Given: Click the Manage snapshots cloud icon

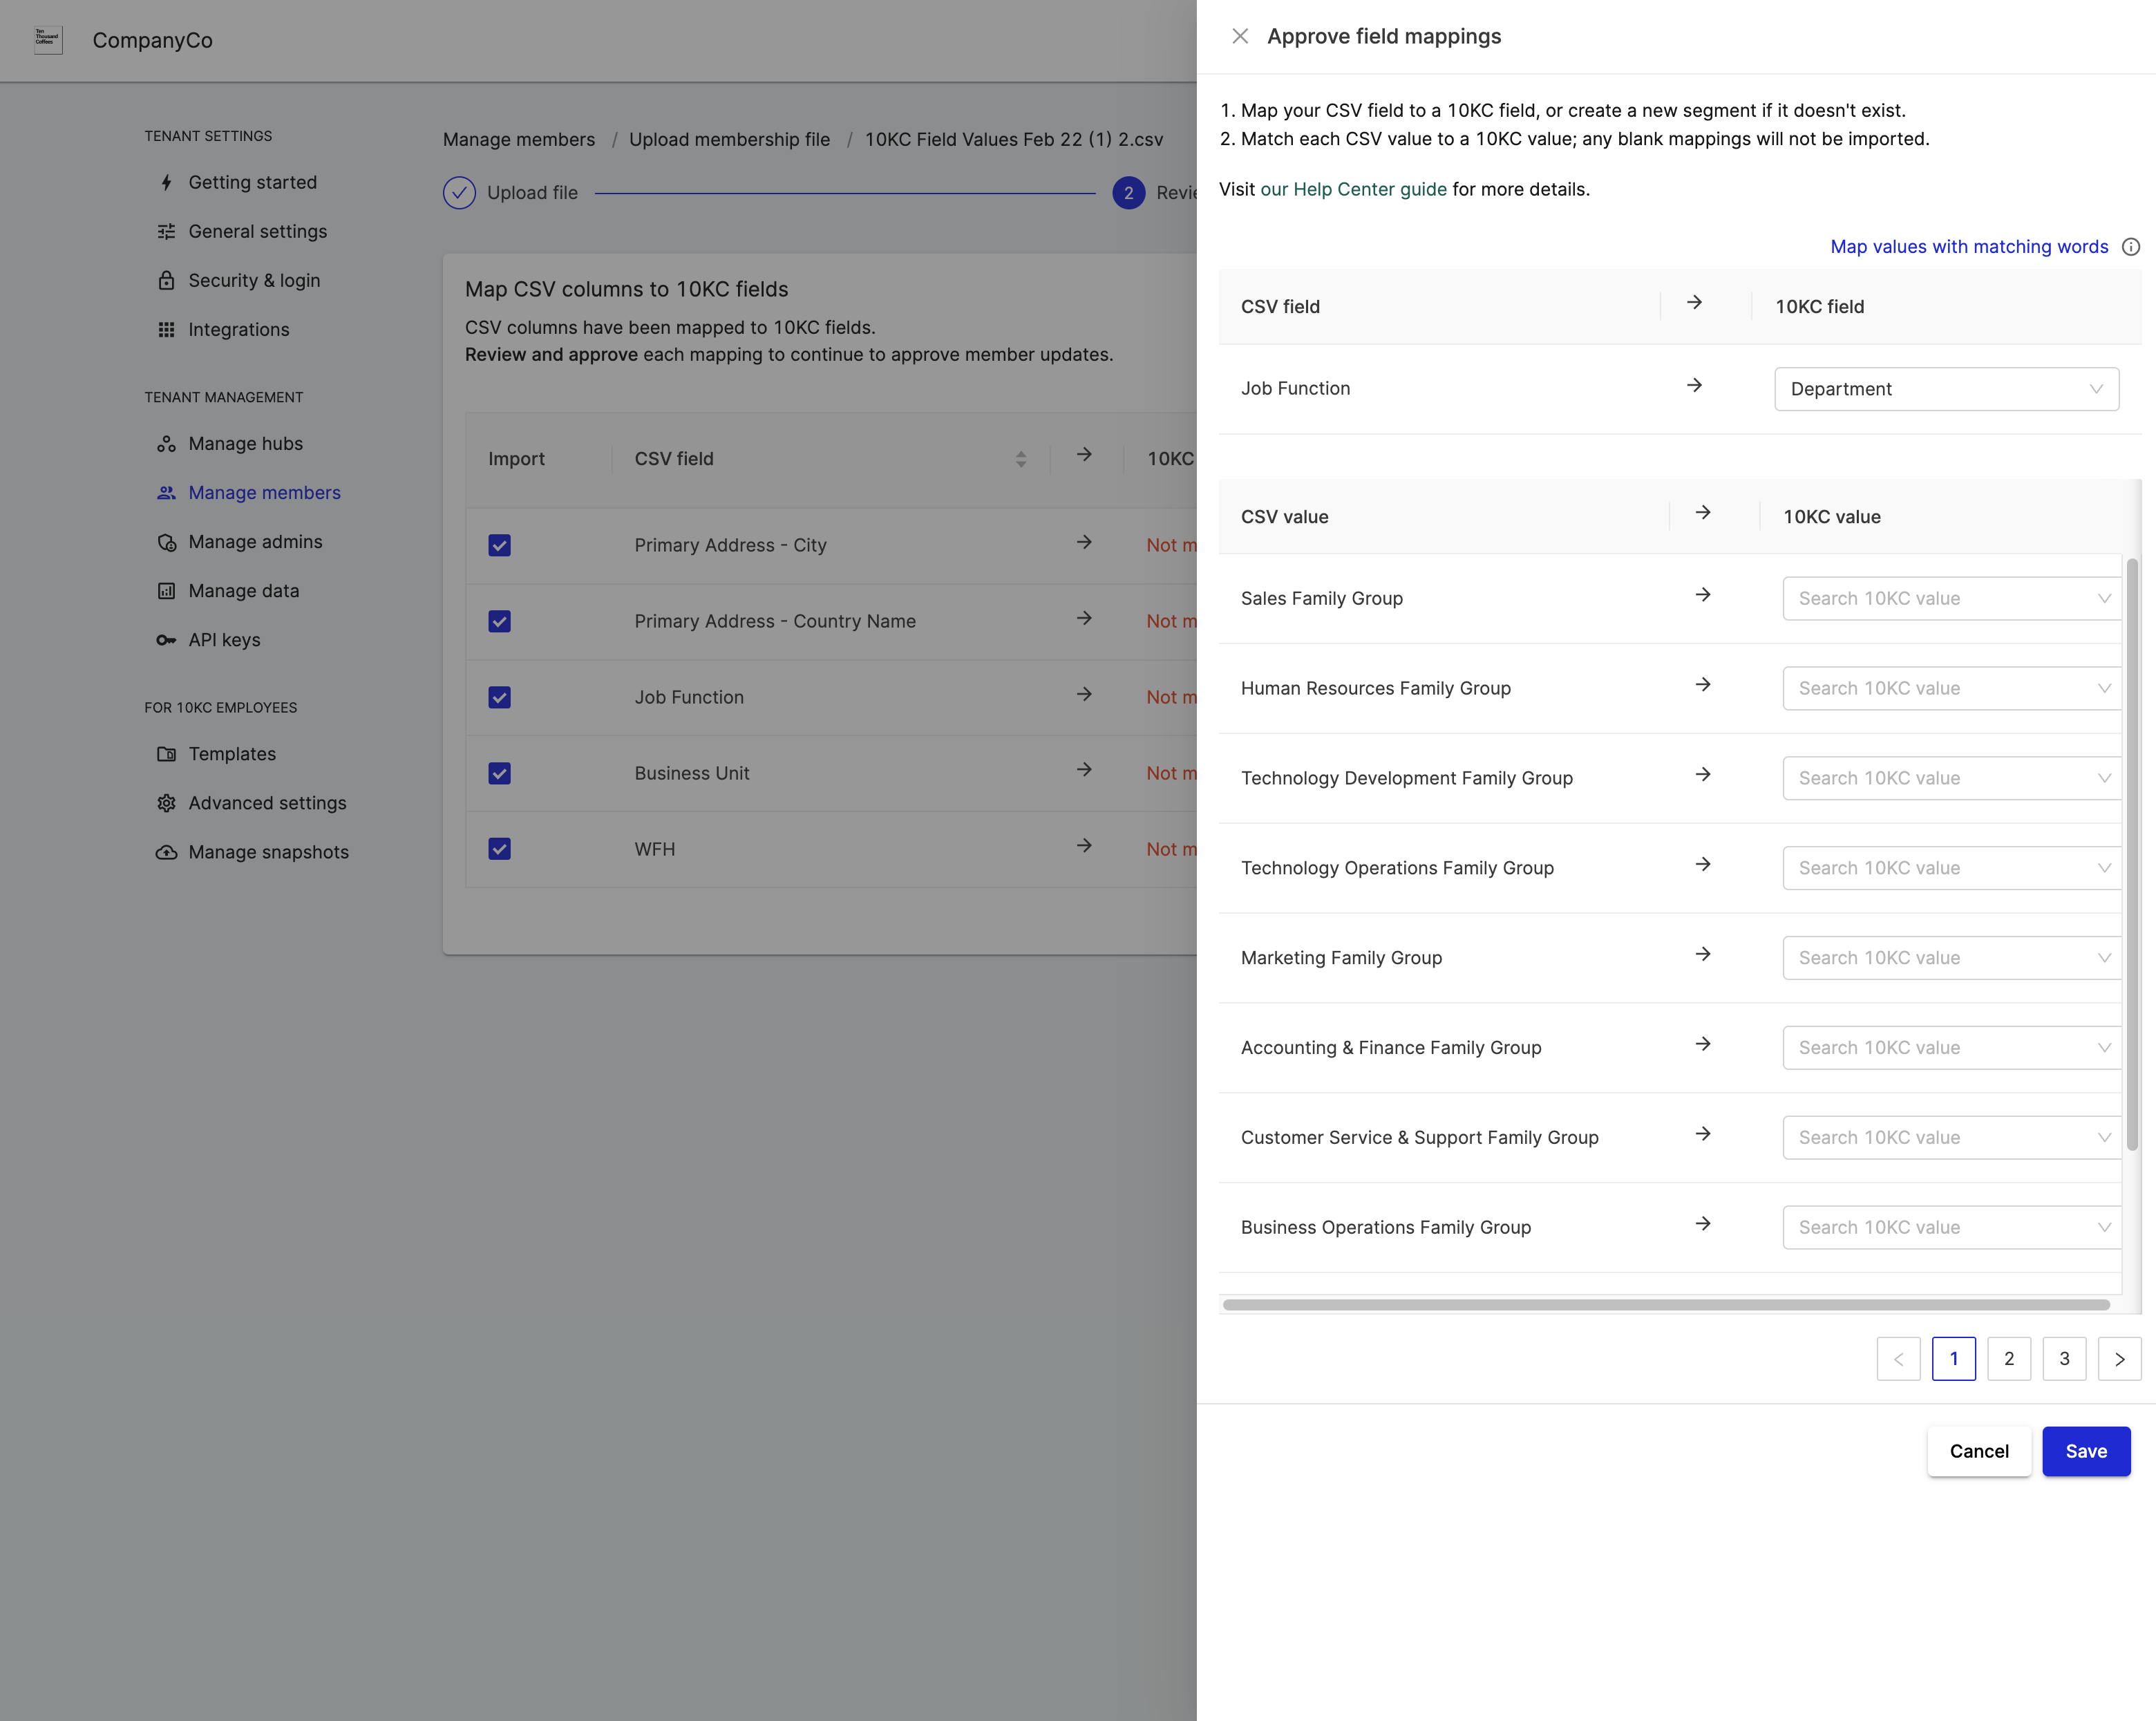Looking at the screenshot, I should pos(166,851).
